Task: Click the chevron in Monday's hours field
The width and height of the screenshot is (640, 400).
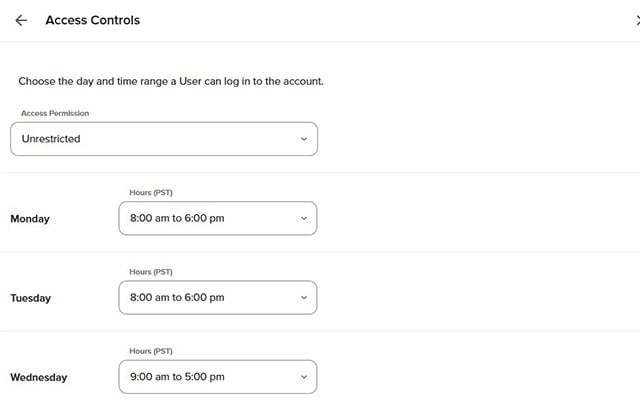Action: 304,218
